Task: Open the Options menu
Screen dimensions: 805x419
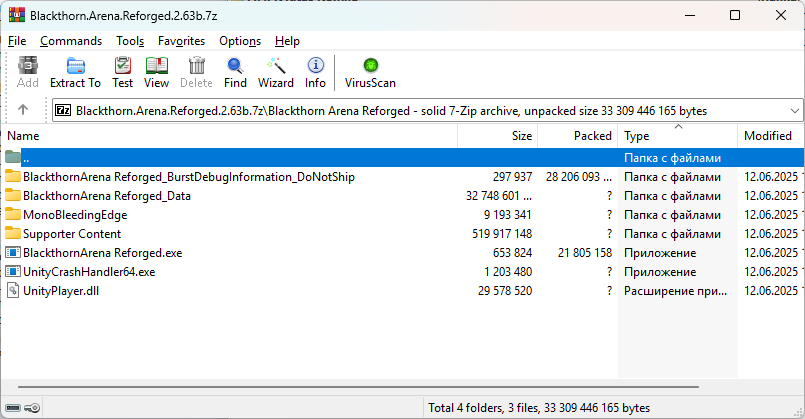Action: click(x=240, y=41)
